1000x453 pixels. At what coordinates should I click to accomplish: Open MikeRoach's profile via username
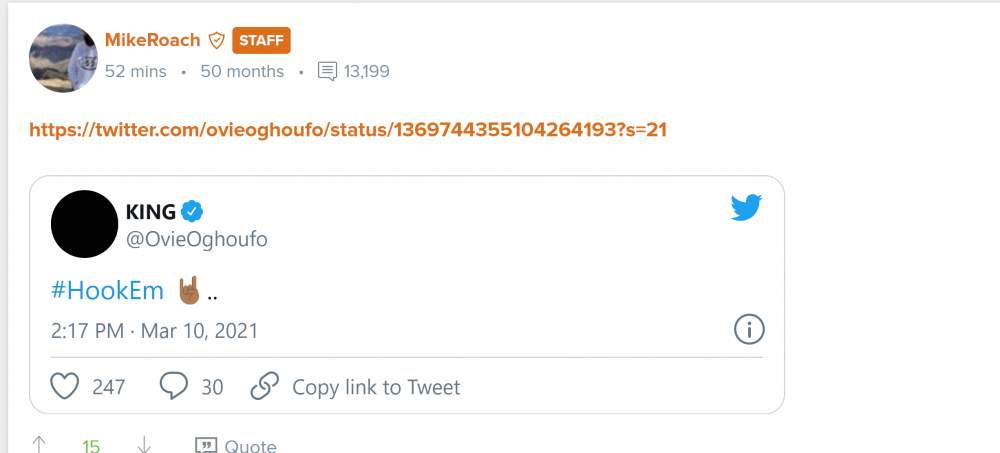(x=152, y=40)
